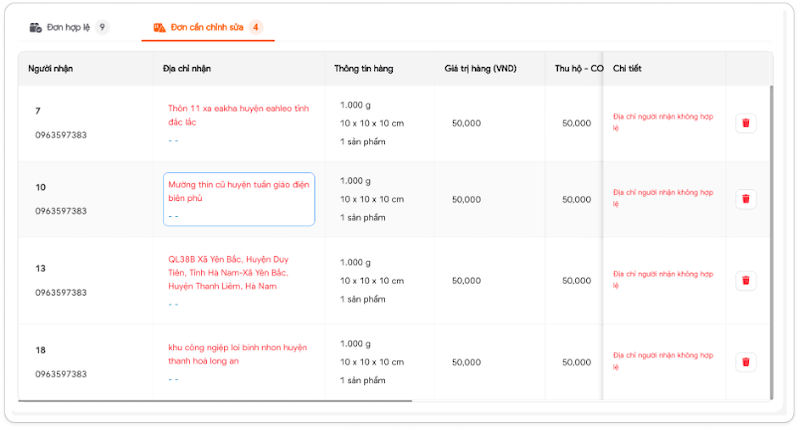Select the Đơn cần chỉnh sửa tab

(205, 27)
